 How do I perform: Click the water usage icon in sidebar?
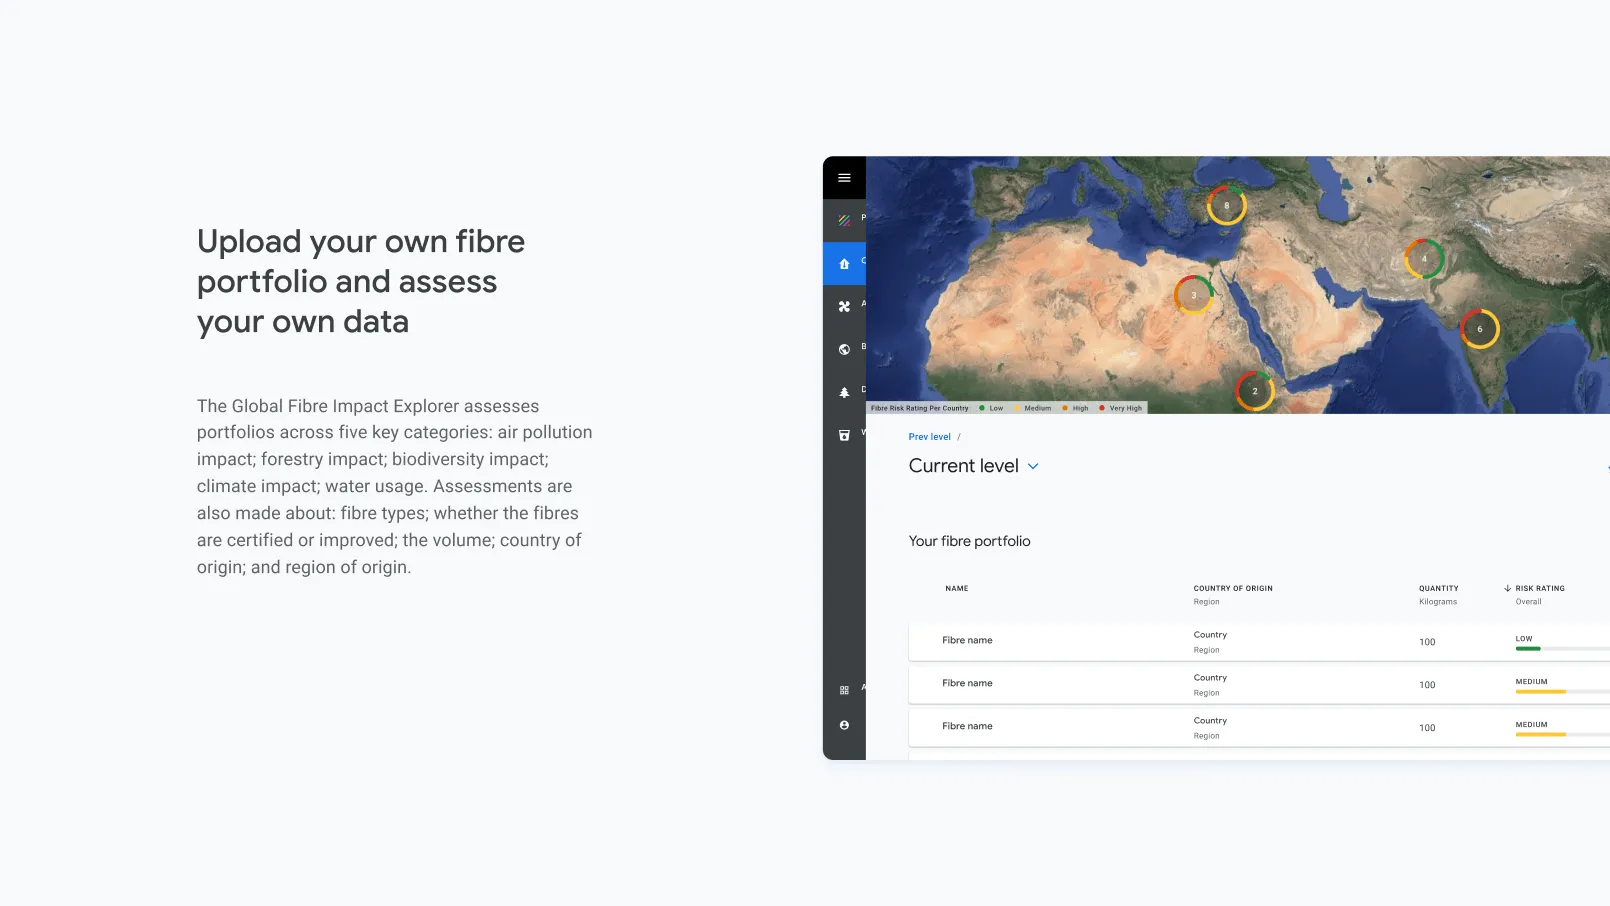pos(844,434)
